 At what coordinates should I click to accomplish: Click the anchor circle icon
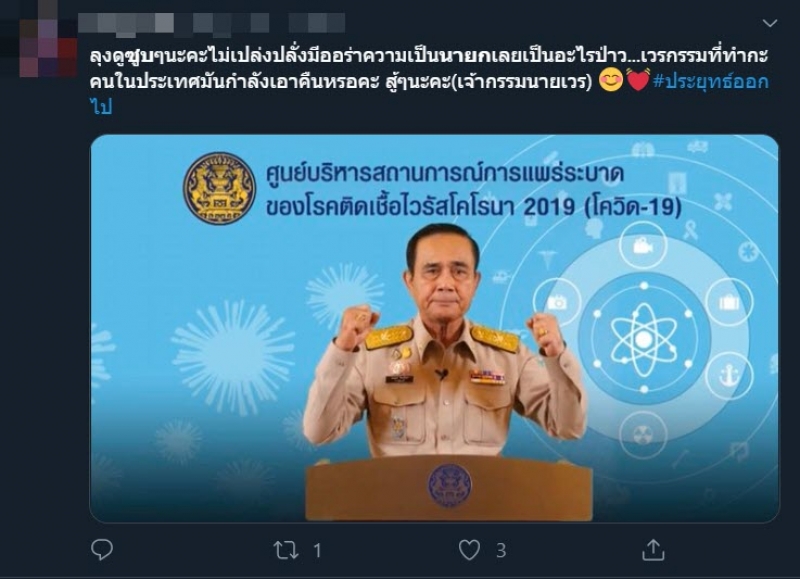[729, 376]
